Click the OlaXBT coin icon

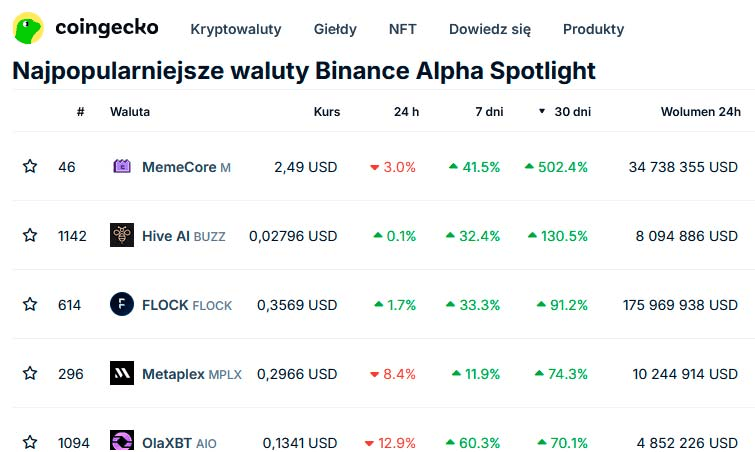click(x=122, y=442)
